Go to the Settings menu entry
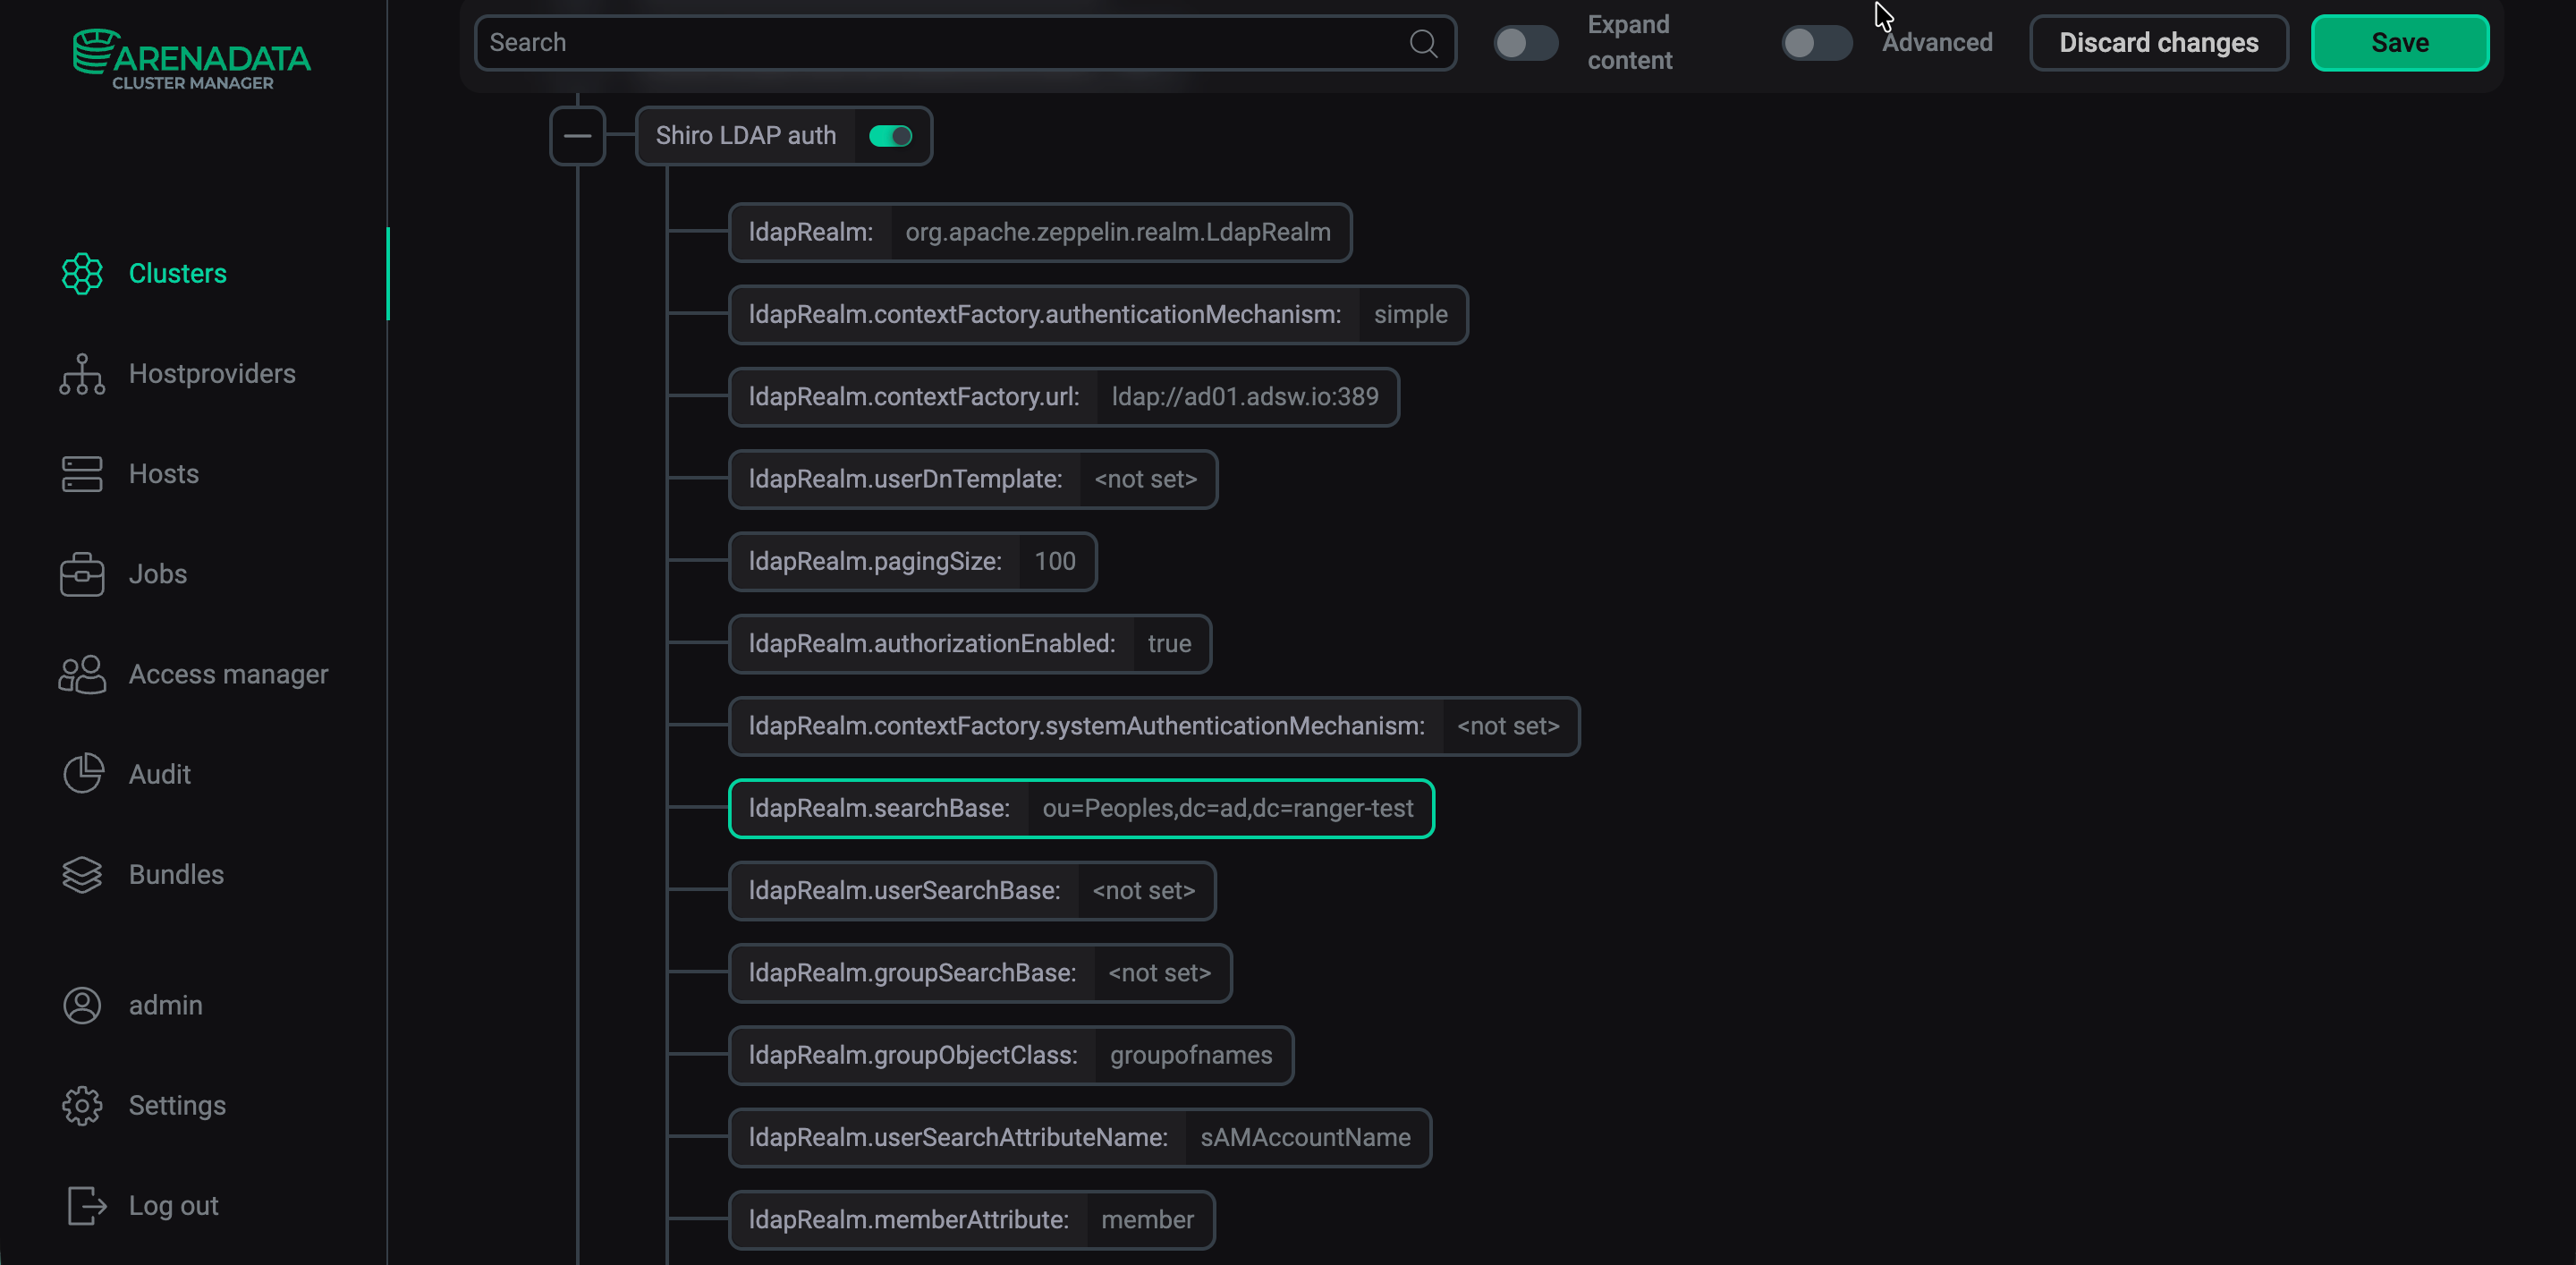 (x=82, y=1105)
